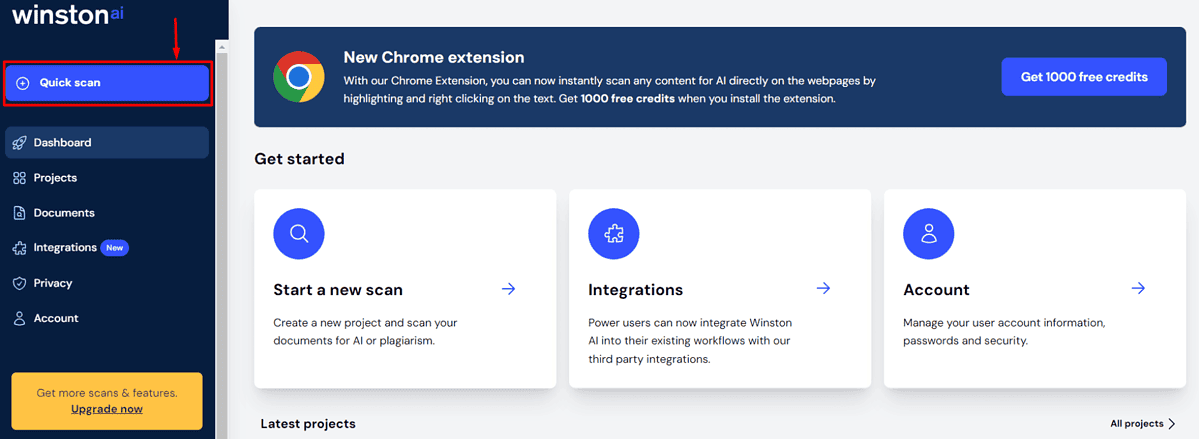Click the Get started heading
This screenshot has width=1199, height=439.
click(300, 159)
